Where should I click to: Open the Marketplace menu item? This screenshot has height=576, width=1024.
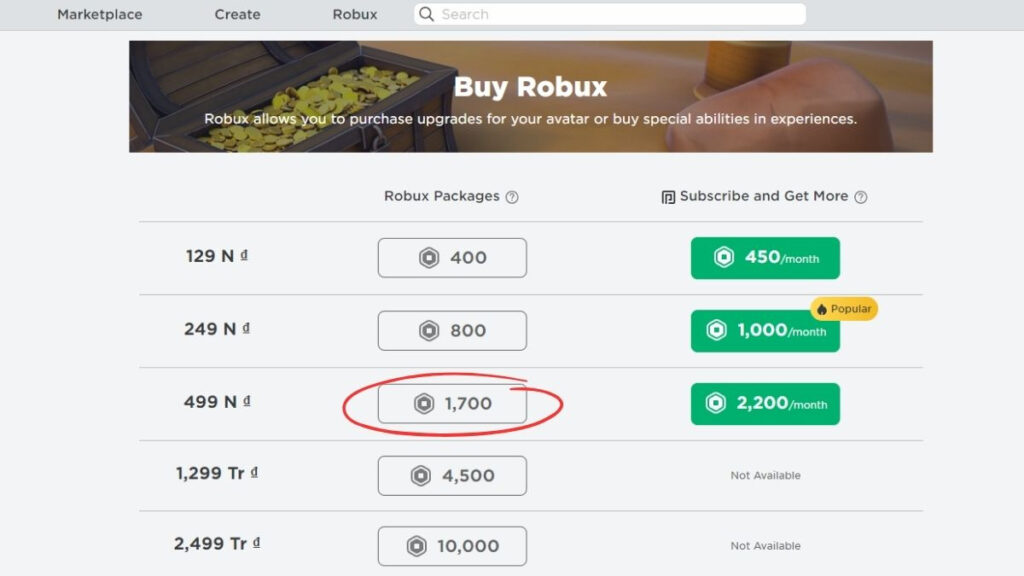pyautogui.click(x=99, y=14)
